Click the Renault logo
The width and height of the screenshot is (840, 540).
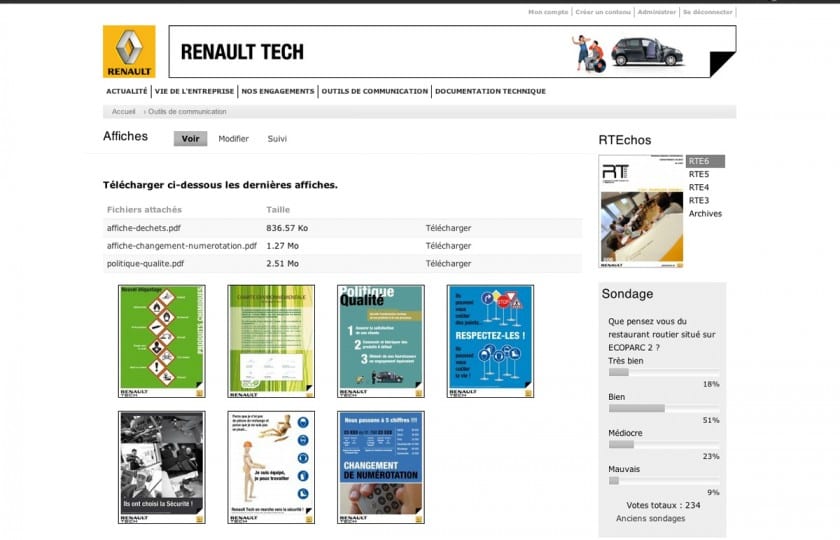click(129, 51)
